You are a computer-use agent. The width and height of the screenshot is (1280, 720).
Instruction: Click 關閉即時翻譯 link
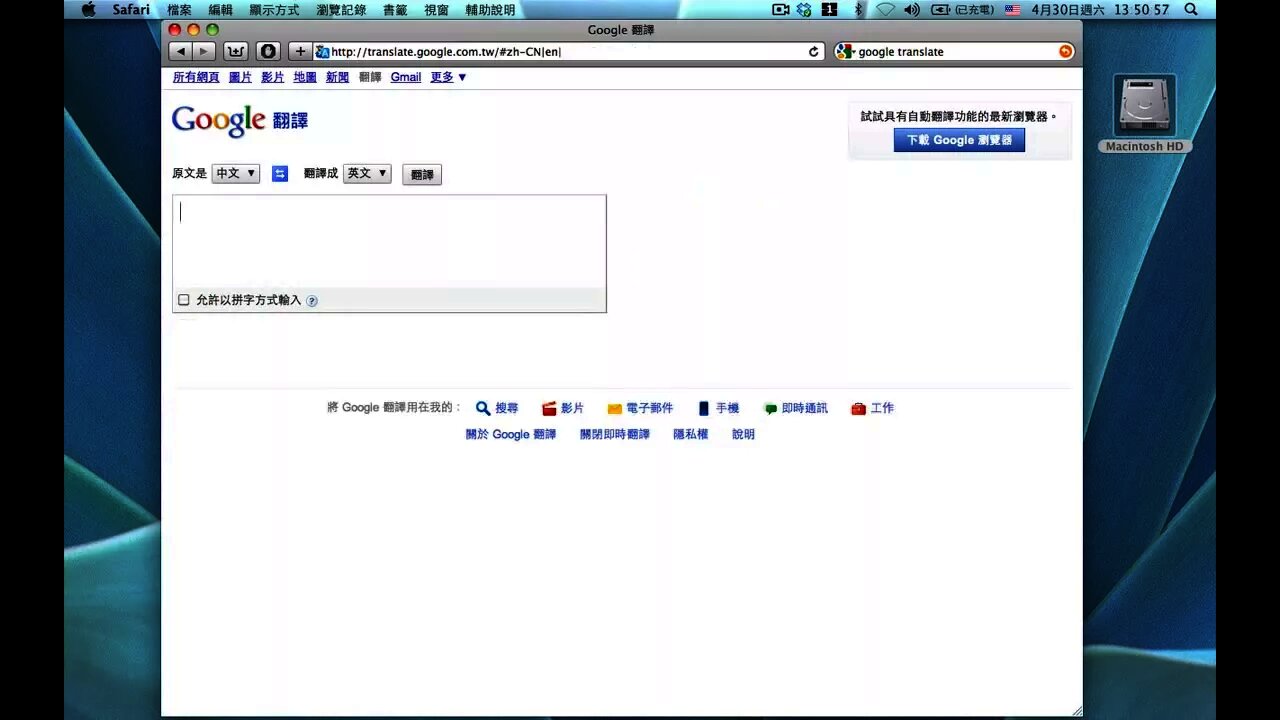[x=615, y=435]
